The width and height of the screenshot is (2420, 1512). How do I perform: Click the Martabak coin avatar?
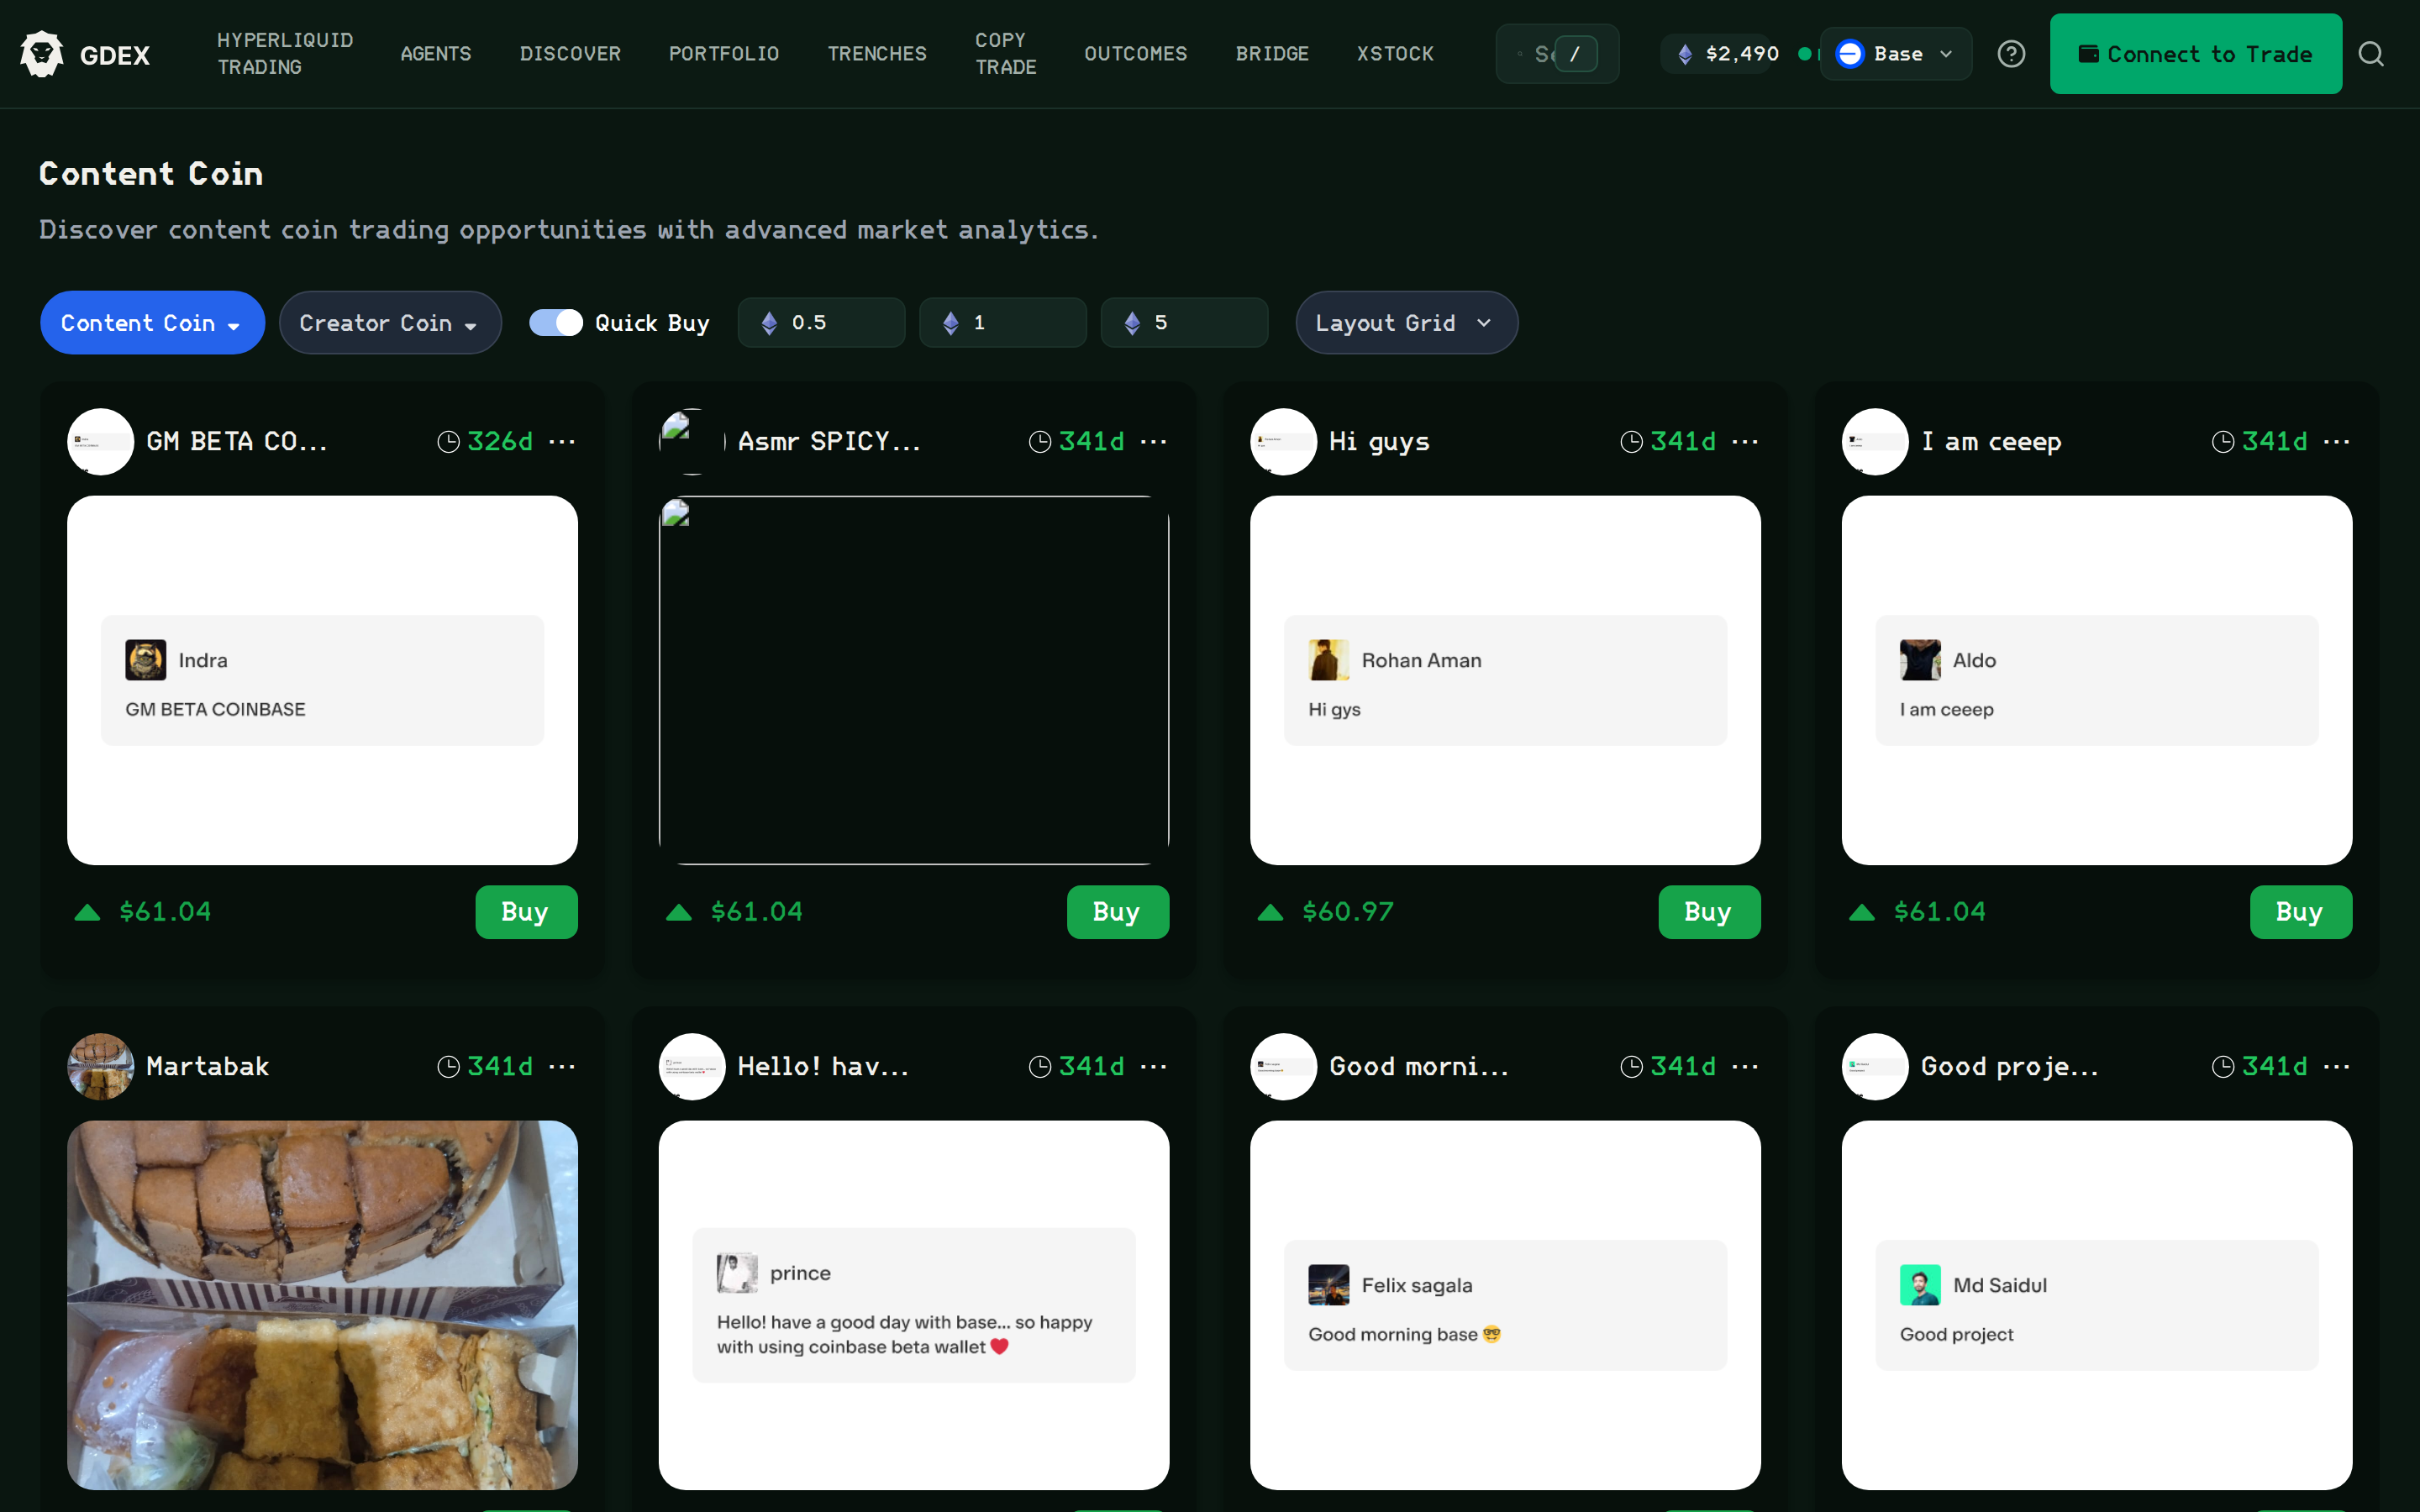pyautogui.click(x=100, y=1066)
